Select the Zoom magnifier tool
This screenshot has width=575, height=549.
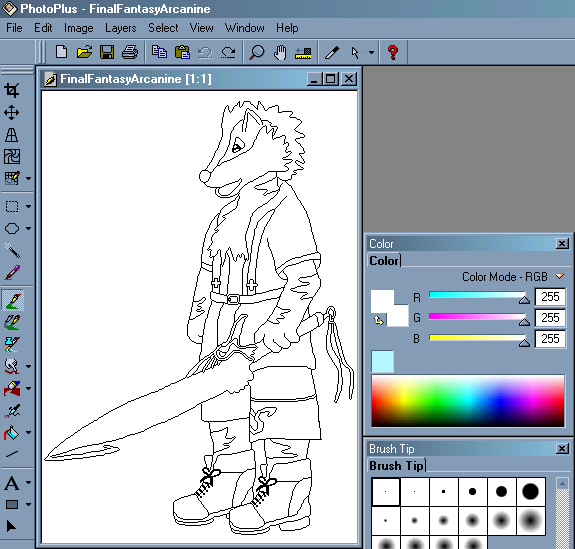[256, 52]
